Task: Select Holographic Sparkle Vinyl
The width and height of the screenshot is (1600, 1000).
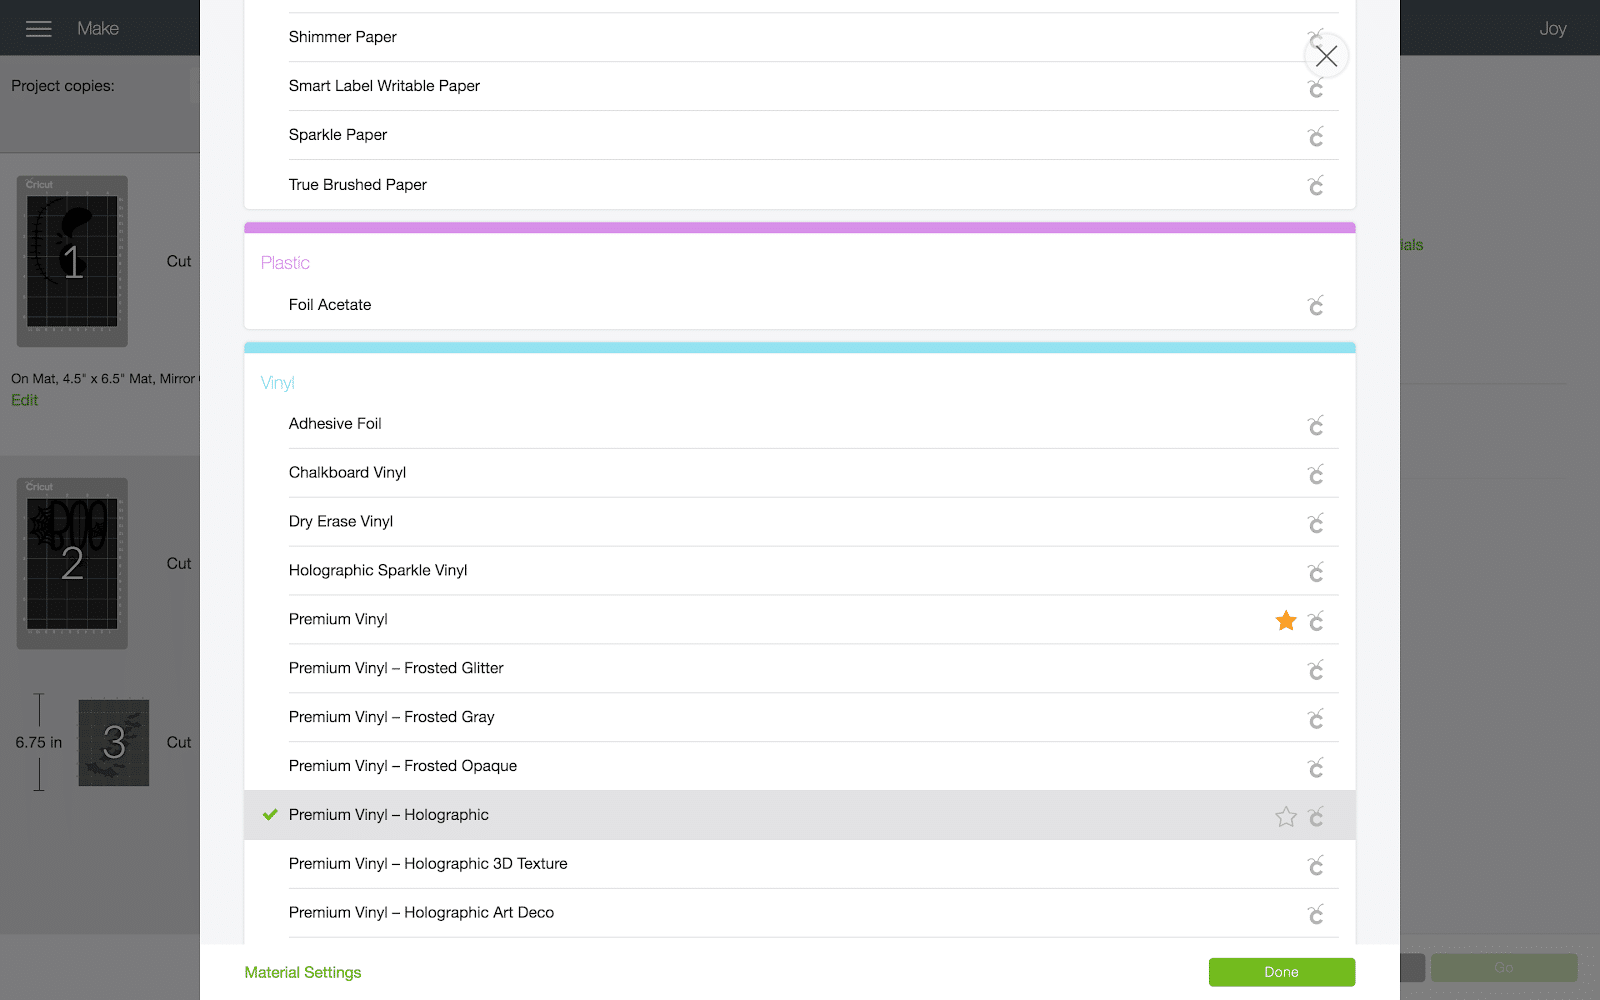Action: (x=800, y=571)
